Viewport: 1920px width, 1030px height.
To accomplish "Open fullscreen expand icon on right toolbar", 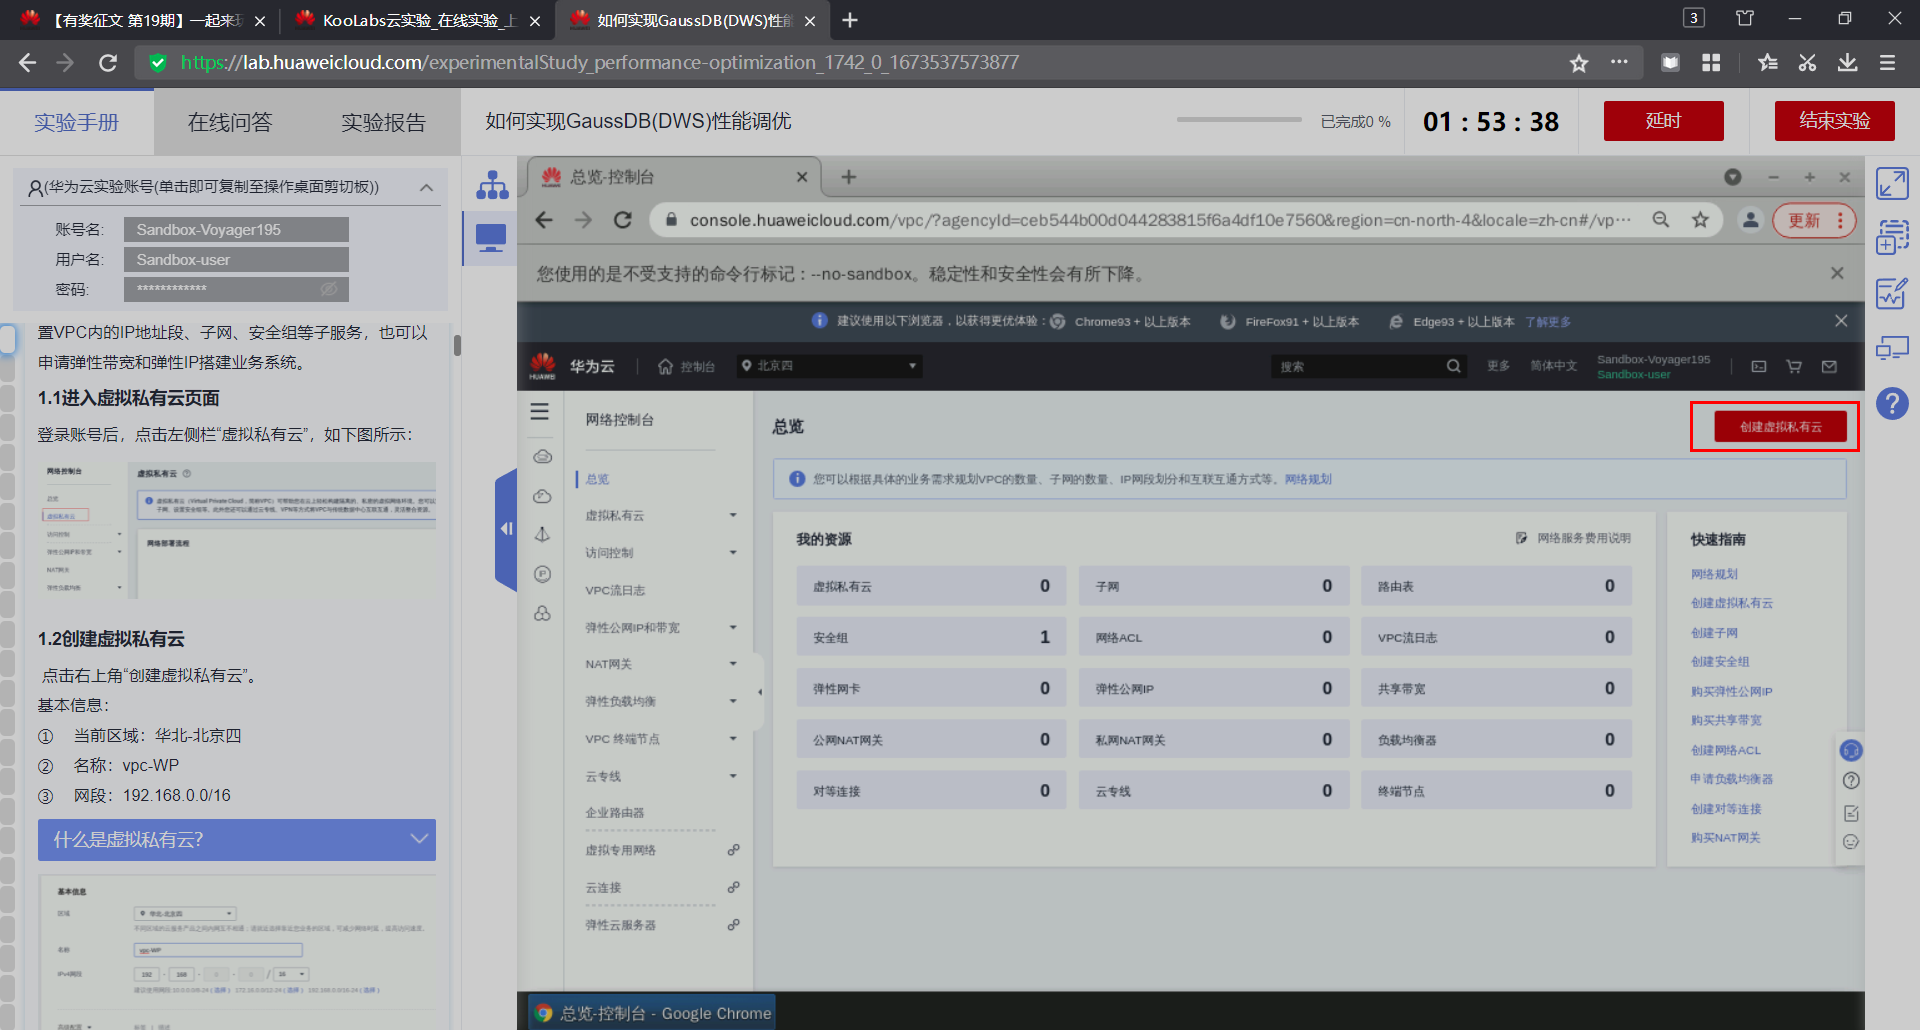I will (x=1892, y=183).
